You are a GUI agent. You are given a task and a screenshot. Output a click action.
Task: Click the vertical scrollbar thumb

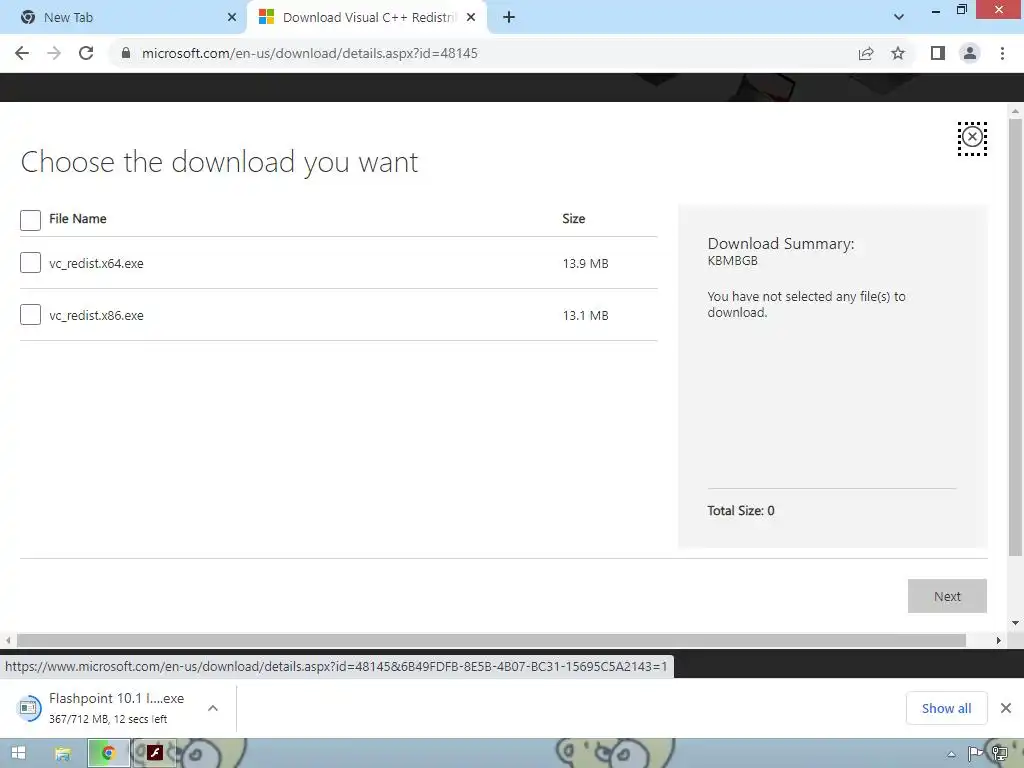coord(1016,338)
